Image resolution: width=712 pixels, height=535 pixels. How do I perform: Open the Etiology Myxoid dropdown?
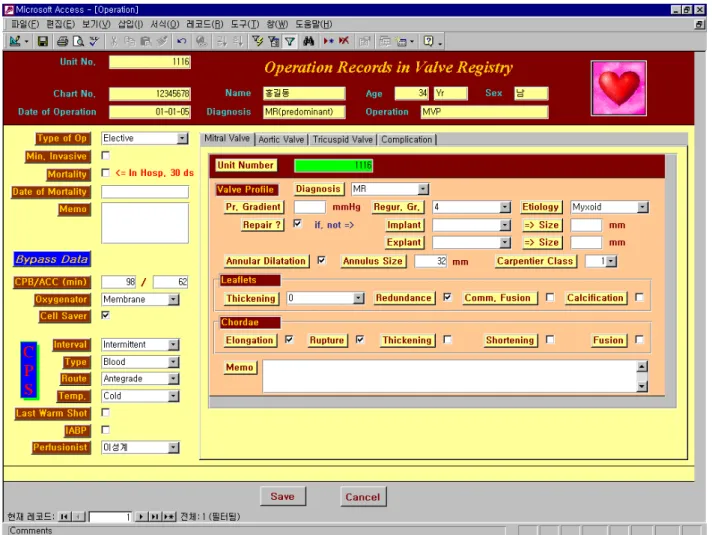point(643,207)
